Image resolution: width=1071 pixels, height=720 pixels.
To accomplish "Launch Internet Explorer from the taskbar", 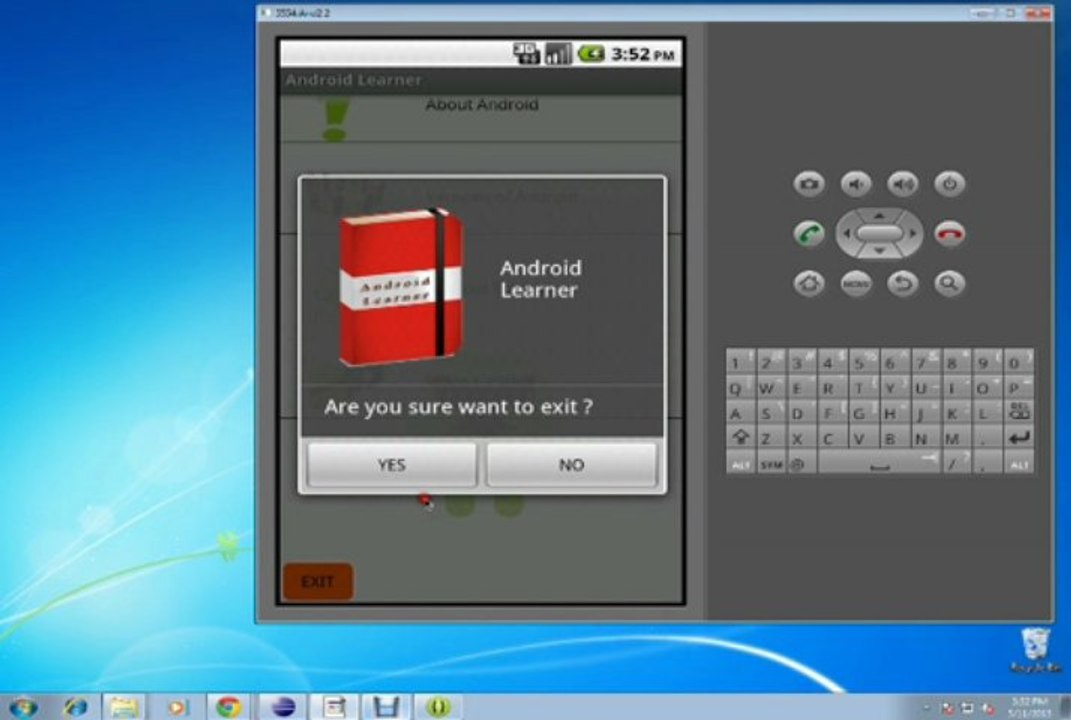I will (75, 707).
